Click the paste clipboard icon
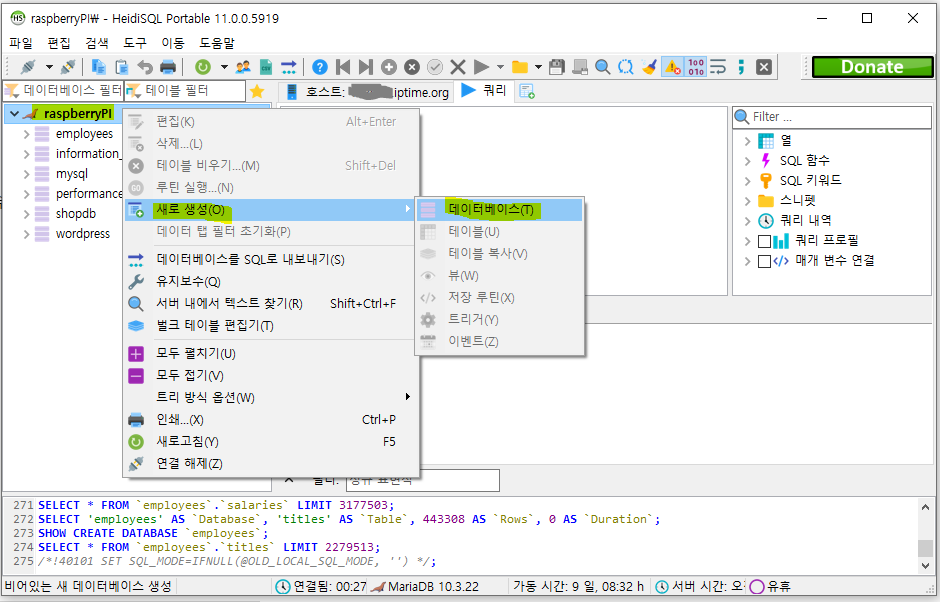The image size is (940, 602). click(x=122, y=67)
